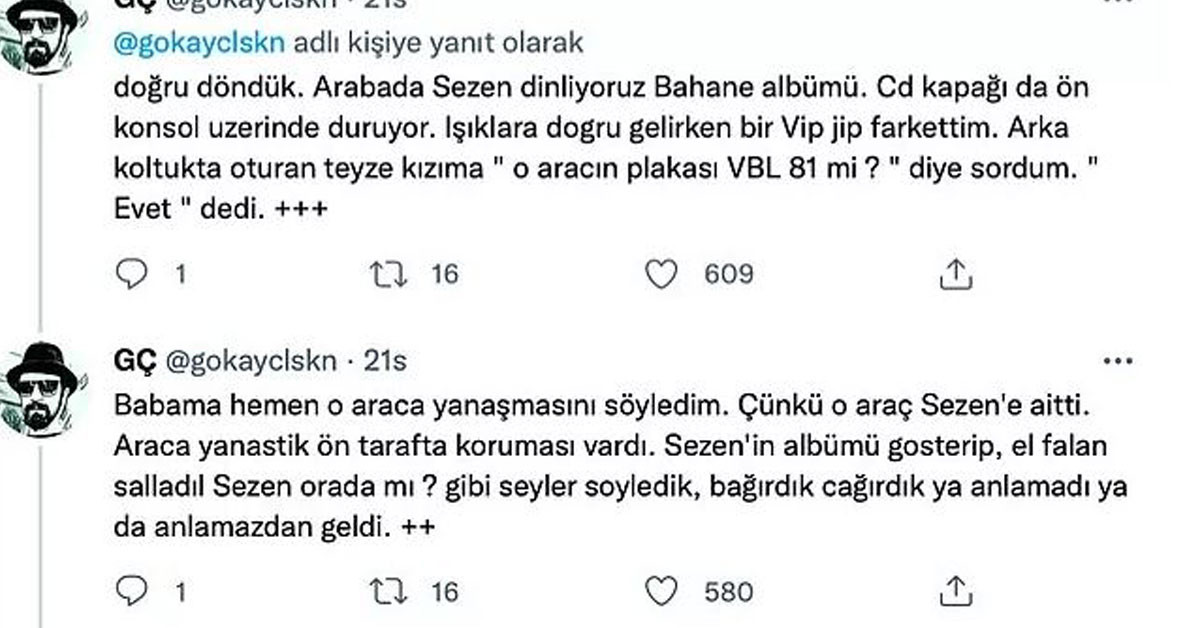
Task: Retweet the tweet starting with Babama hemen
Action: (384, 592)
